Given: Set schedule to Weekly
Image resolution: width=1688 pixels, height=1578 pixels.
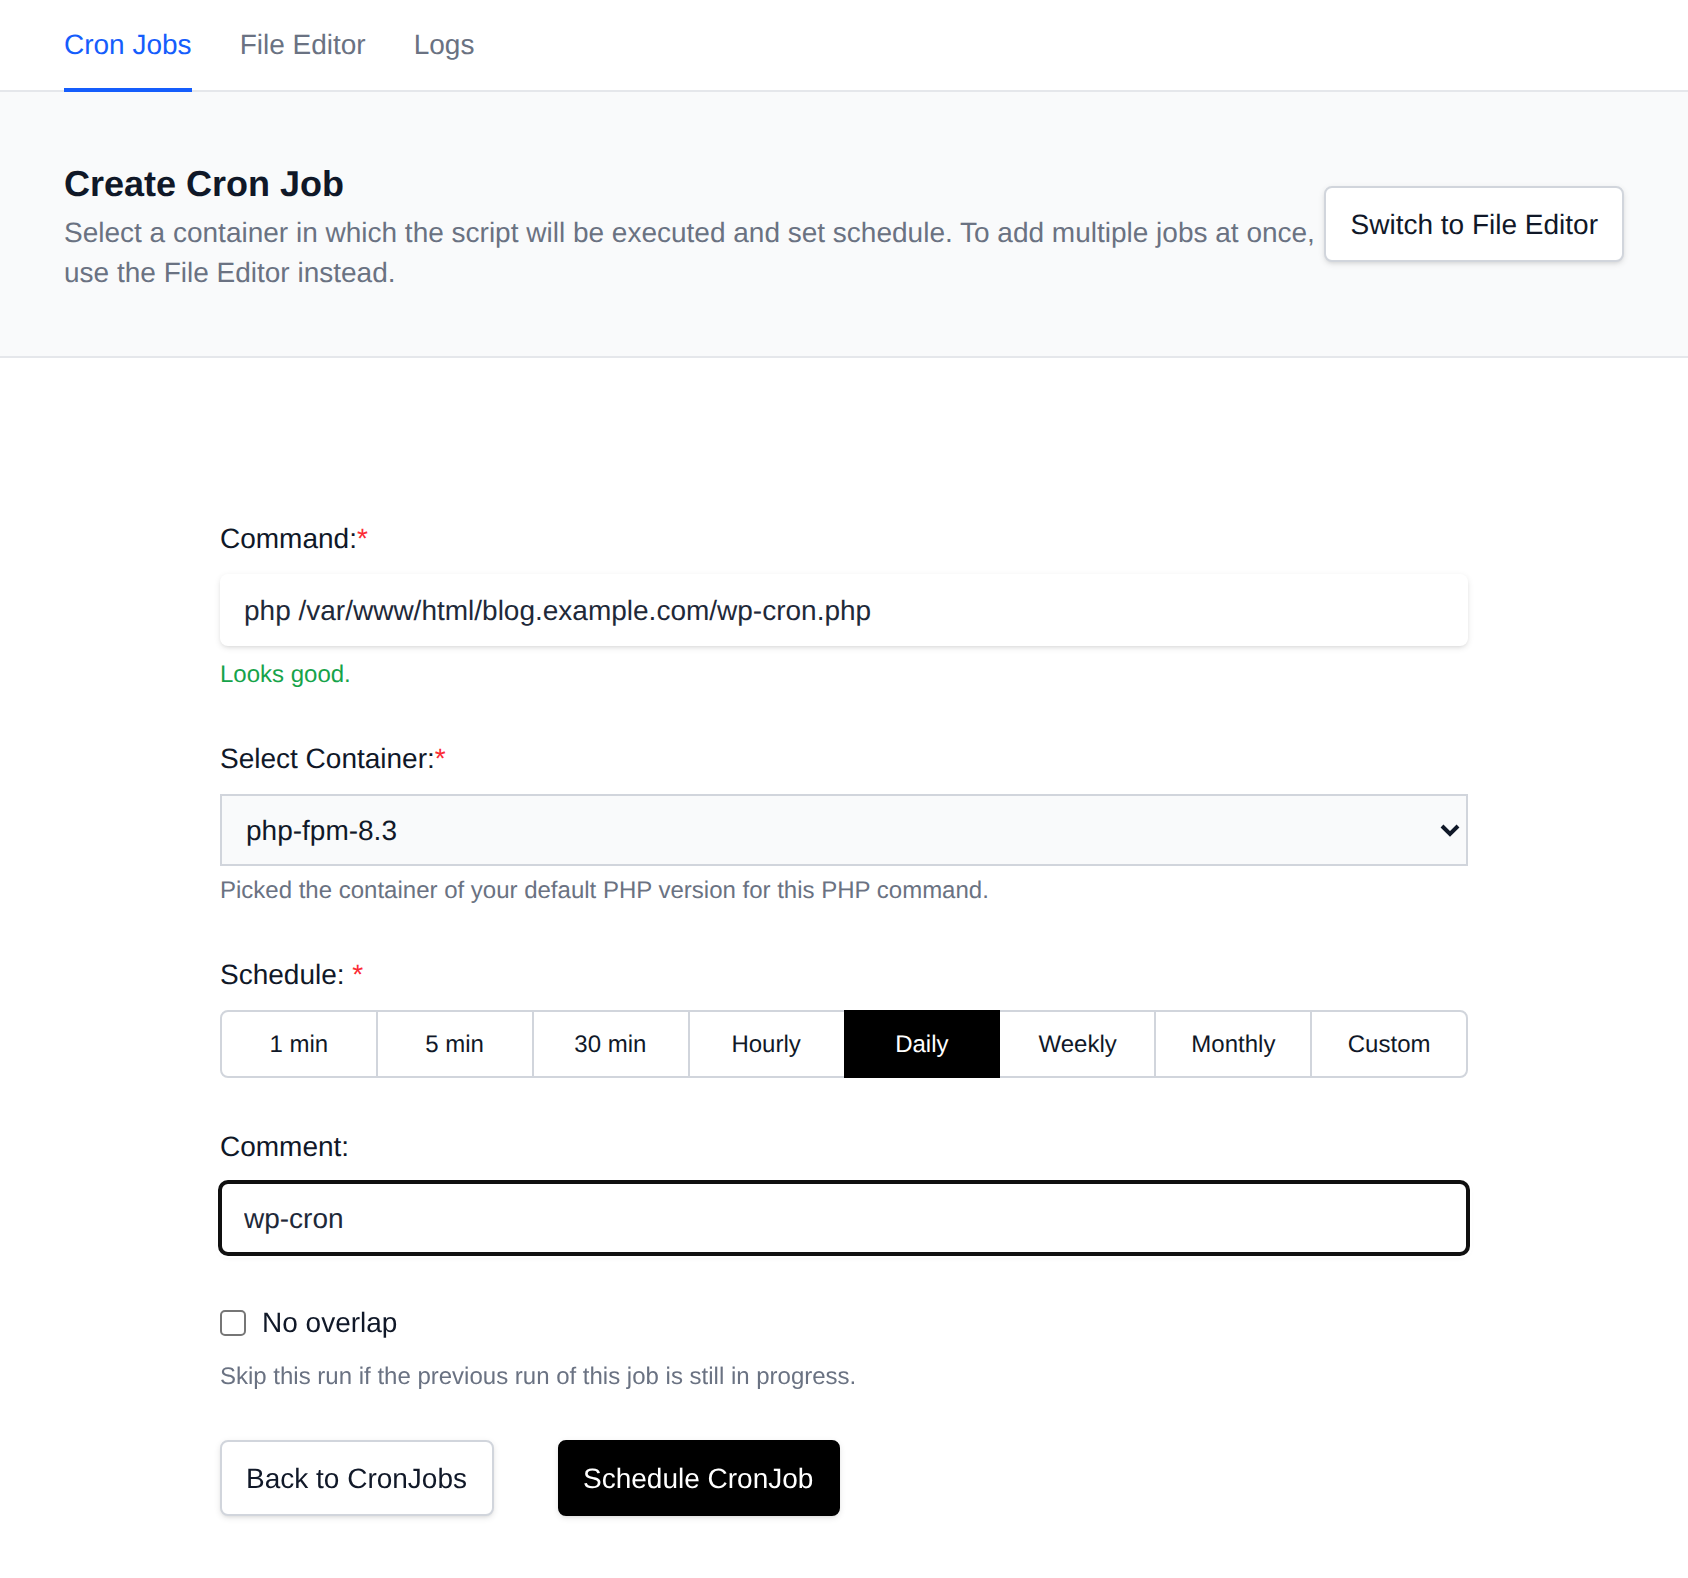Looking at the screenshot, I should [x=1078, y=1044].
